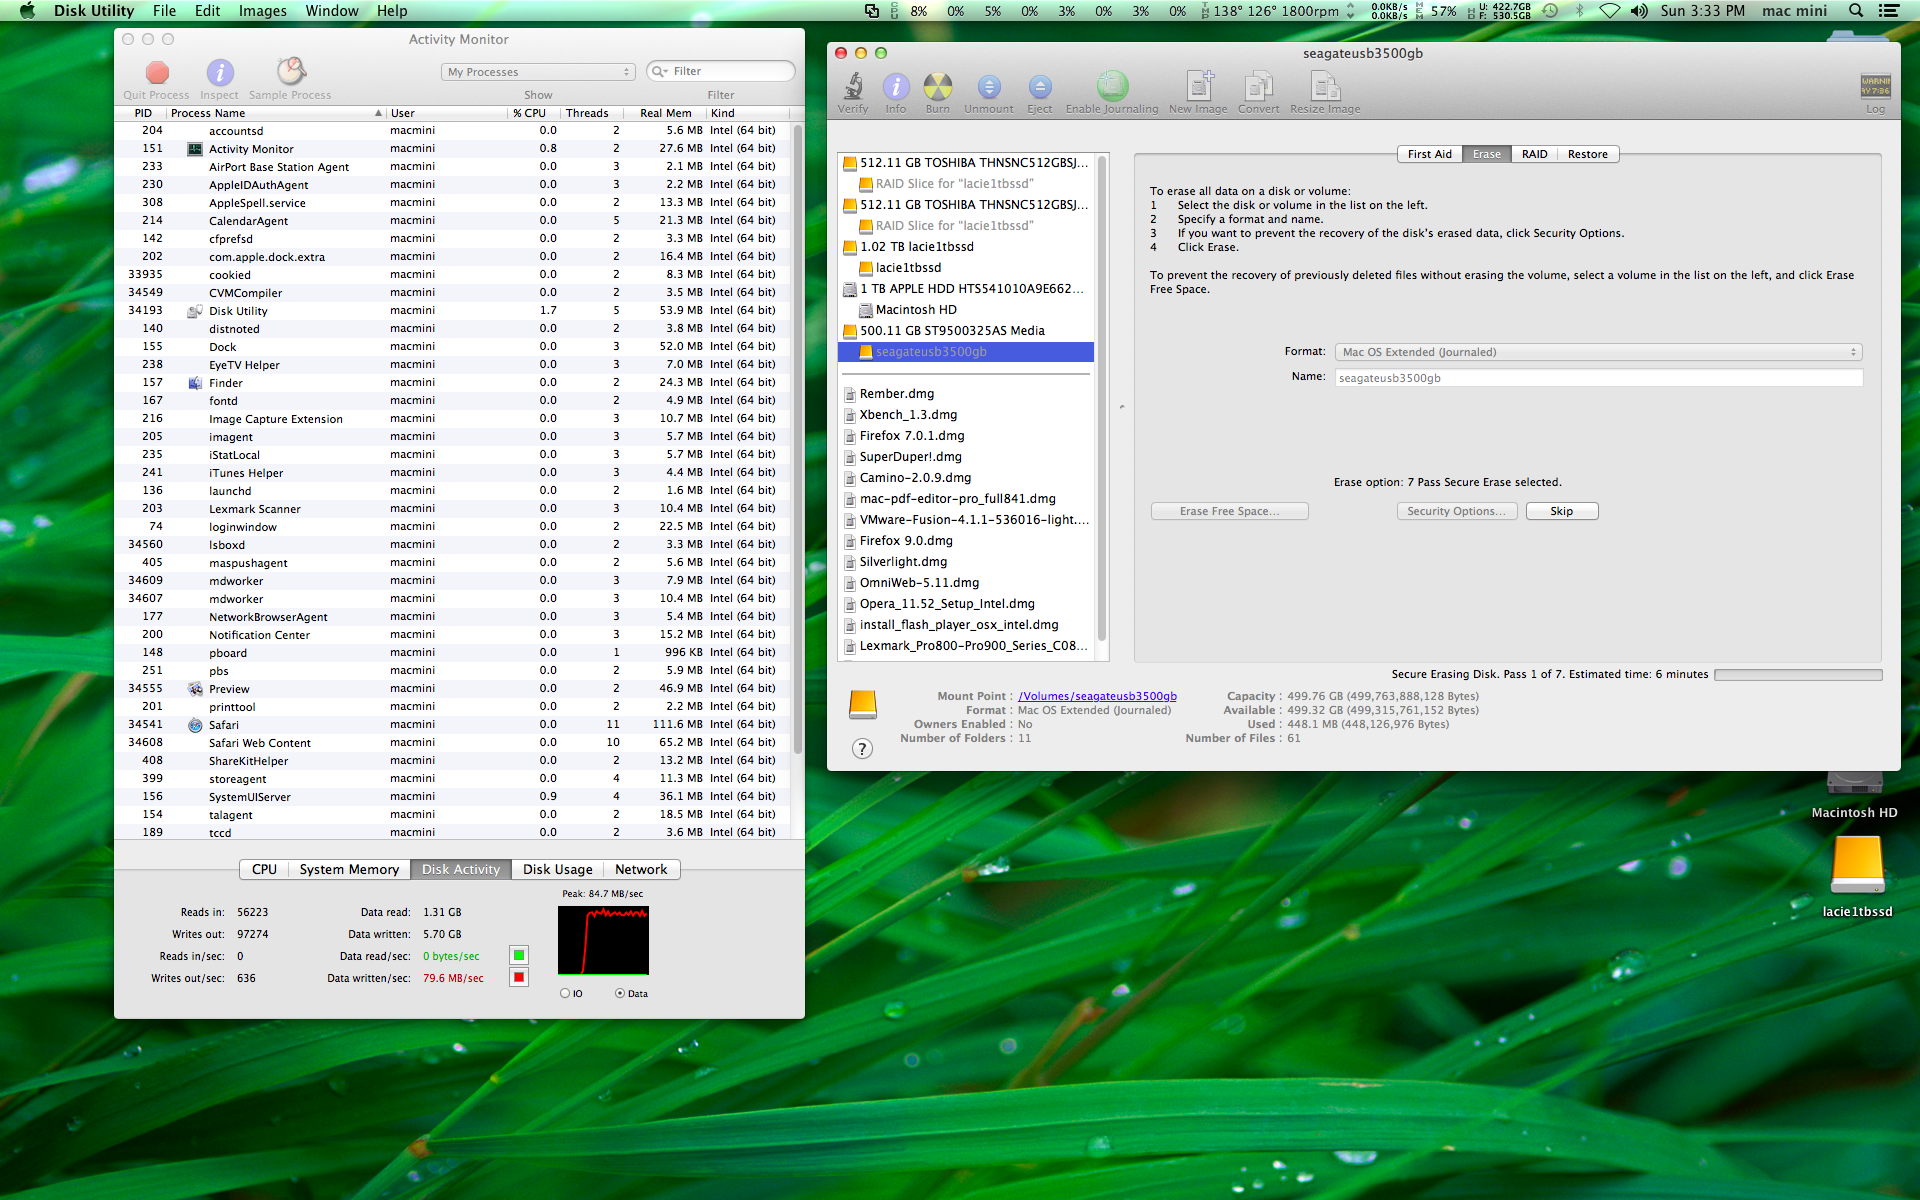Click the New Image icon
Image resolution: width=1920 pixels, height=1200 pixels.
(1198, 87)
